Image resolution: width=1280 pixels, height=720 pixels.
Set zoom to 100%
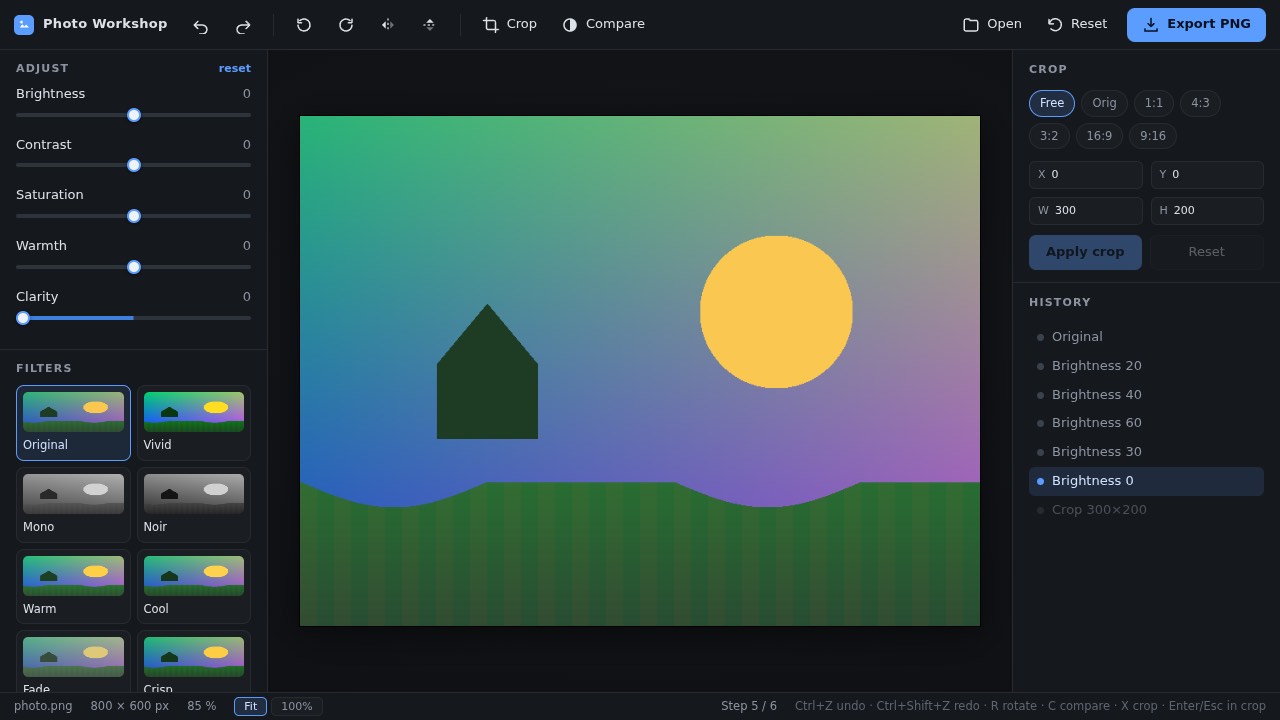[x=297, y=706]
